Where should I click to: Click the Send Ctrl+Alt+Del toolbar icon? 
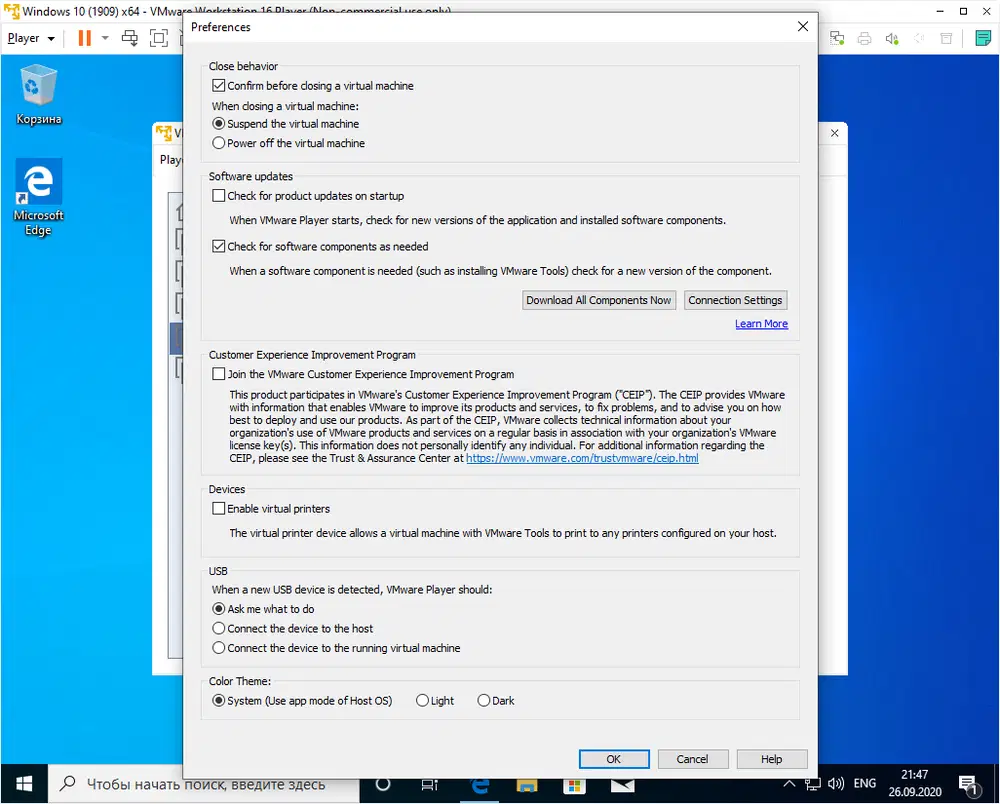tap(129, 38)
